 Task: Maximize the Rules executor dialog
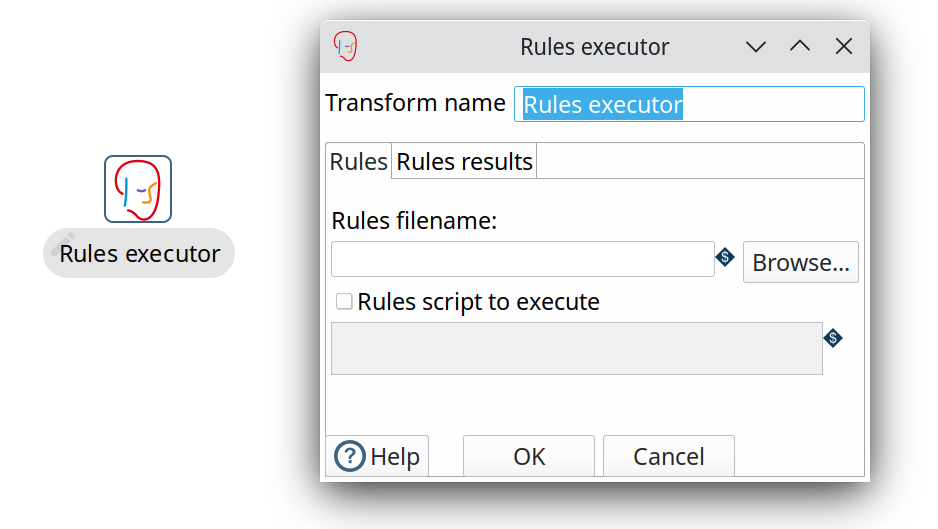800,46
